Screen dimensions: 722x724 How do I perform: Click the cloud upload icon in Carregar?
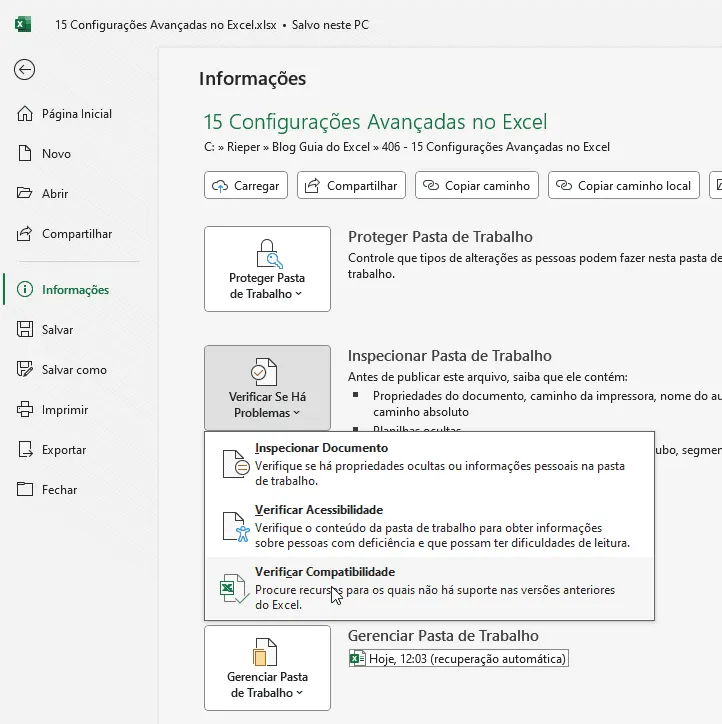(x=220, y=186)
